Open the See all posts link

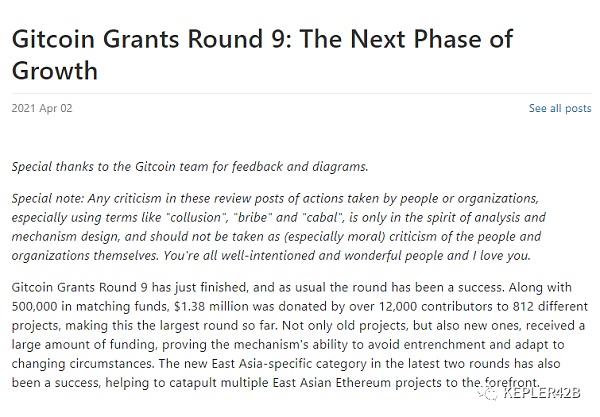tap(560, 108)
